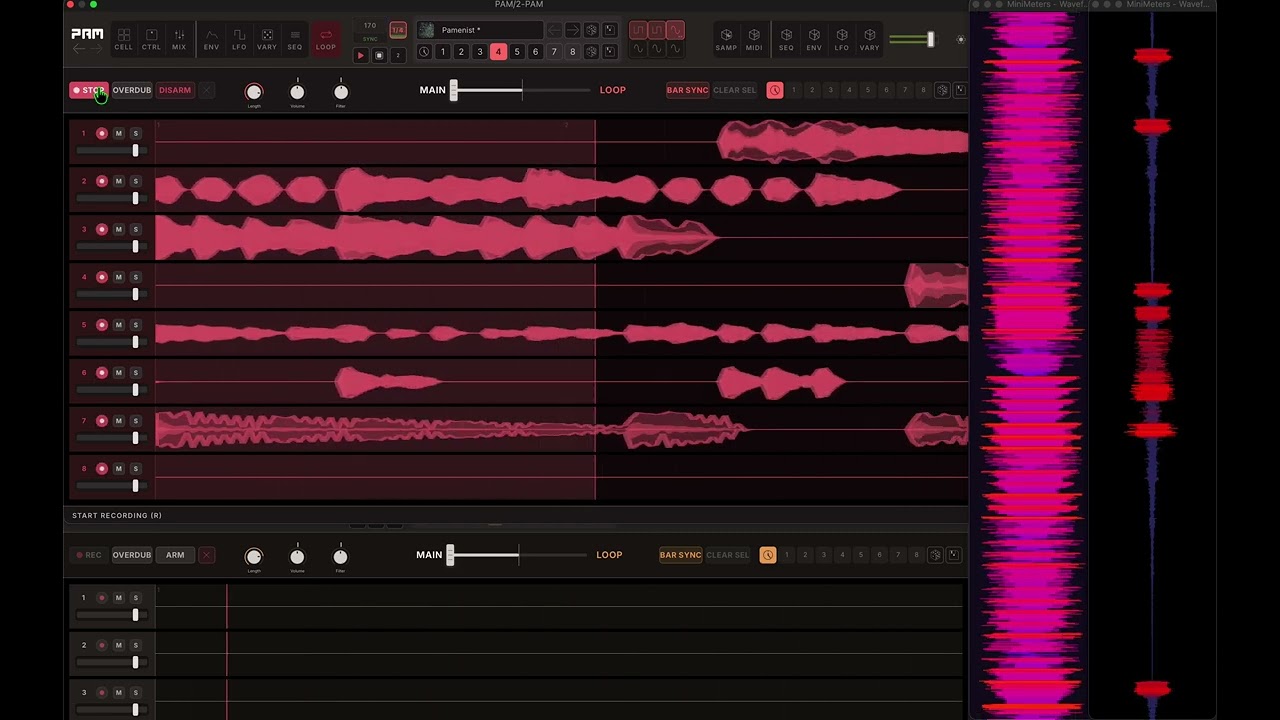Image resolution: width=1280 pixels, height=720 pixels.
Task: Open the SAMP module
Action: coord(726,39)
